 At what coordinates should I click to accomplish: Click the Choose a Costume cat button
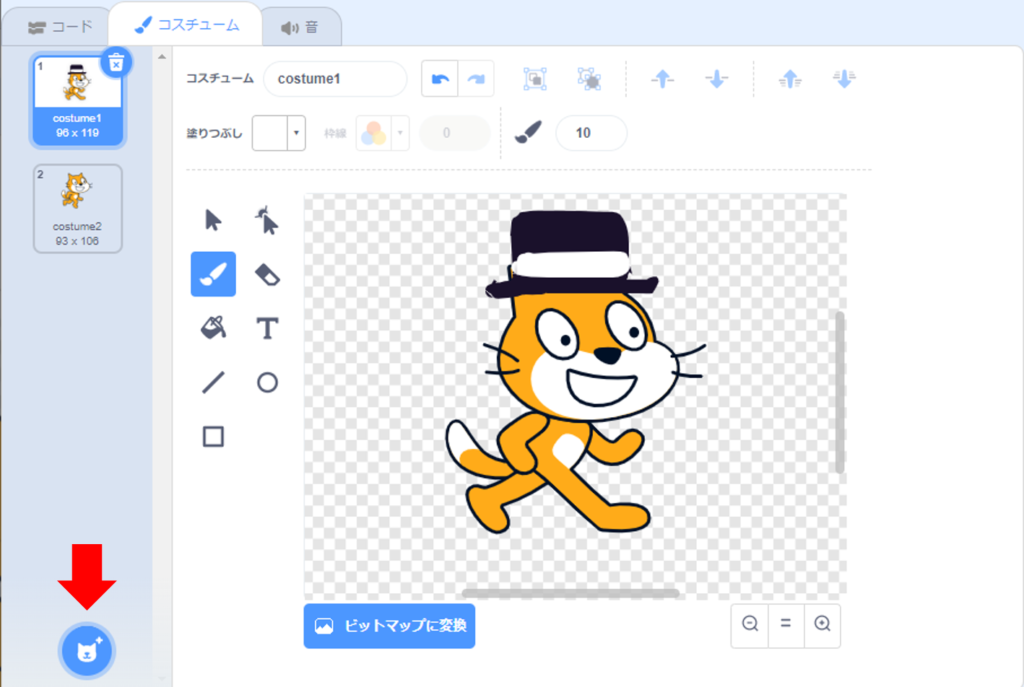tap(87, 651)
